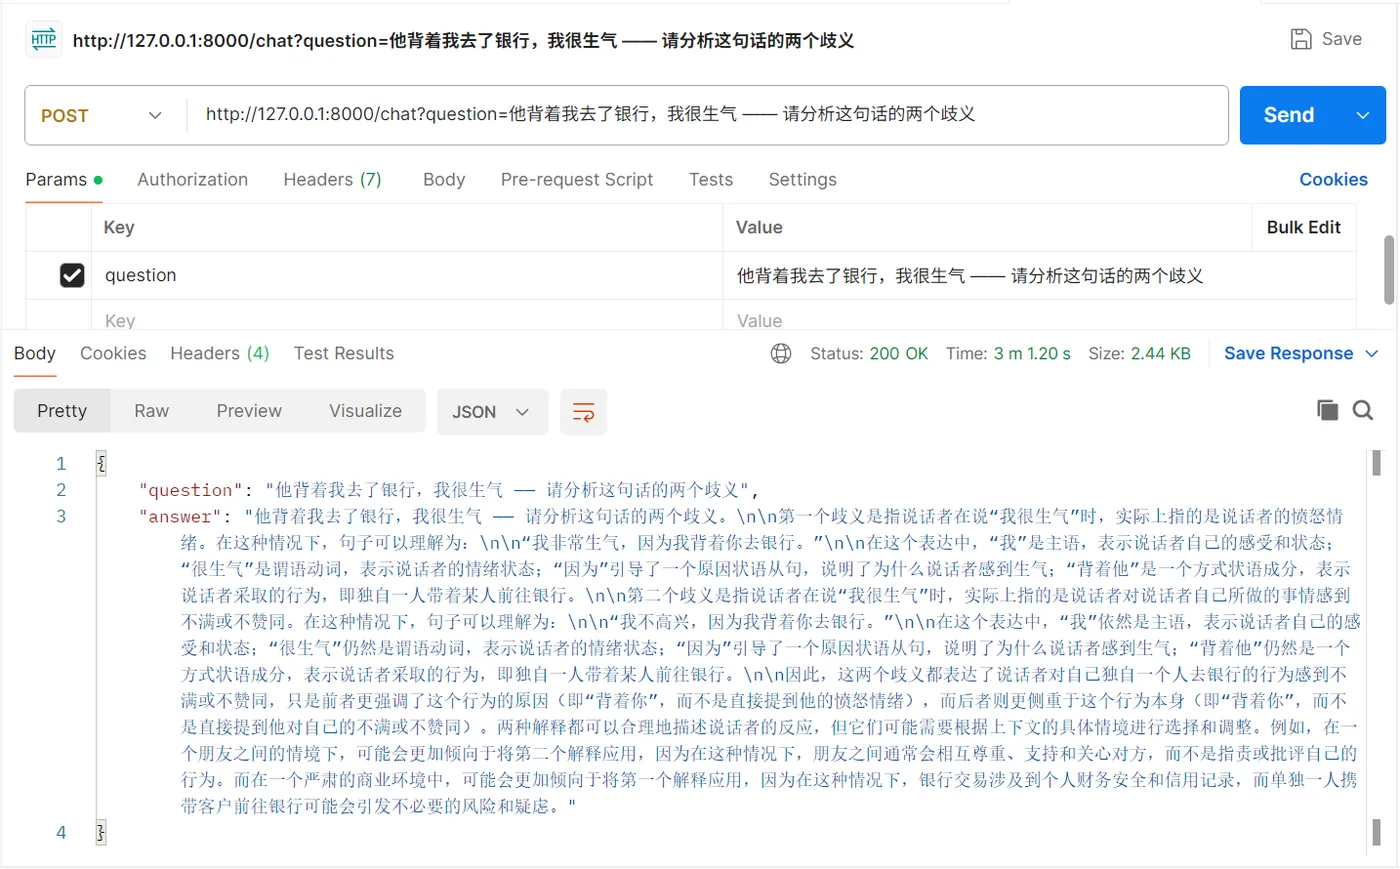Click the request URL input field
Screen dimensions: 1400x869
707,115
